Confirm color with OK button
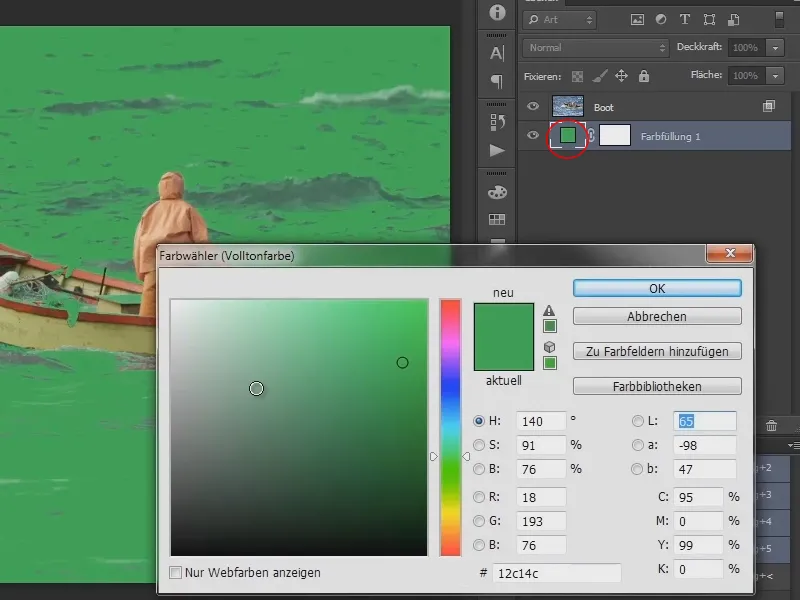This screenshot has height=600, width=800. pos(657,288)
